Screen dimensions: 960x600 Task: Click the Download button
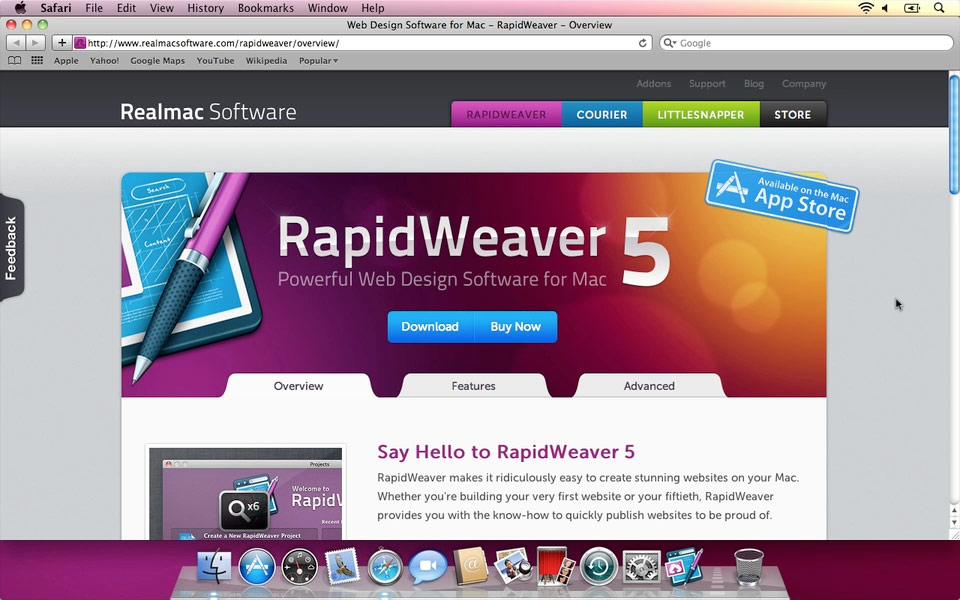point(430,327)
